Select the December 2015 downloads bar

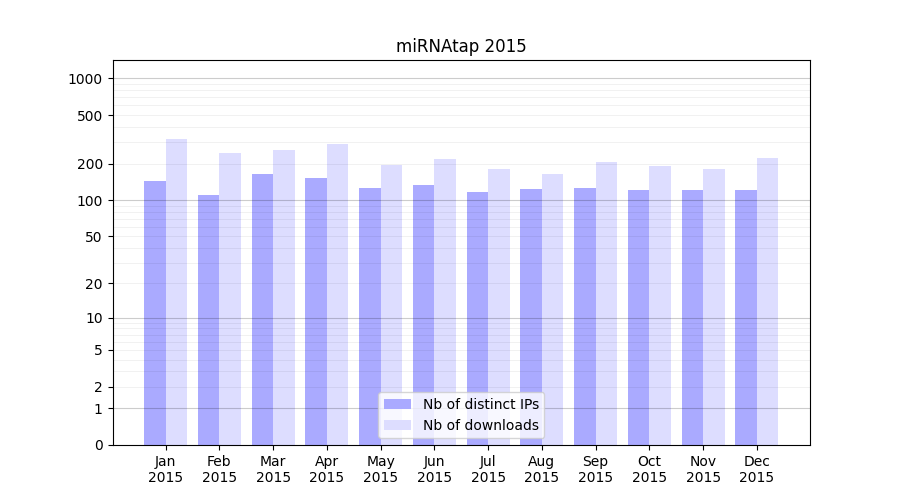[x=767, y=301]
